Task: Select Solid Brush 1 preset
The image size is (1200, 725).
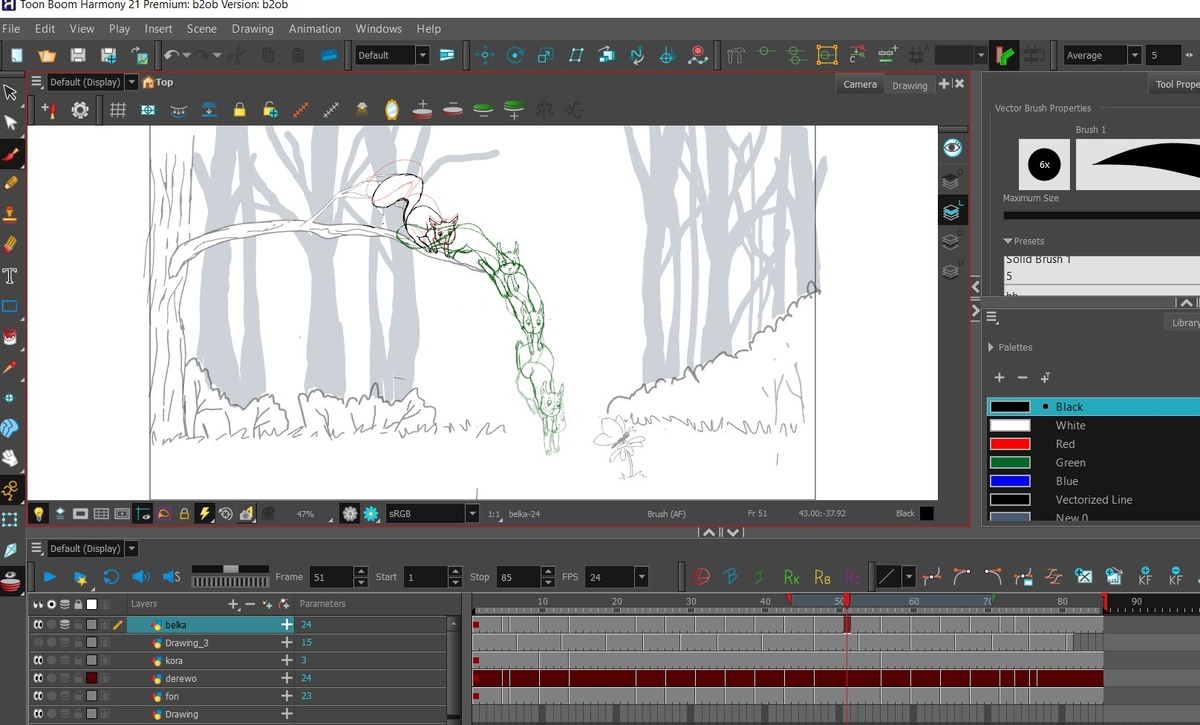Action: pos(1038,260)
